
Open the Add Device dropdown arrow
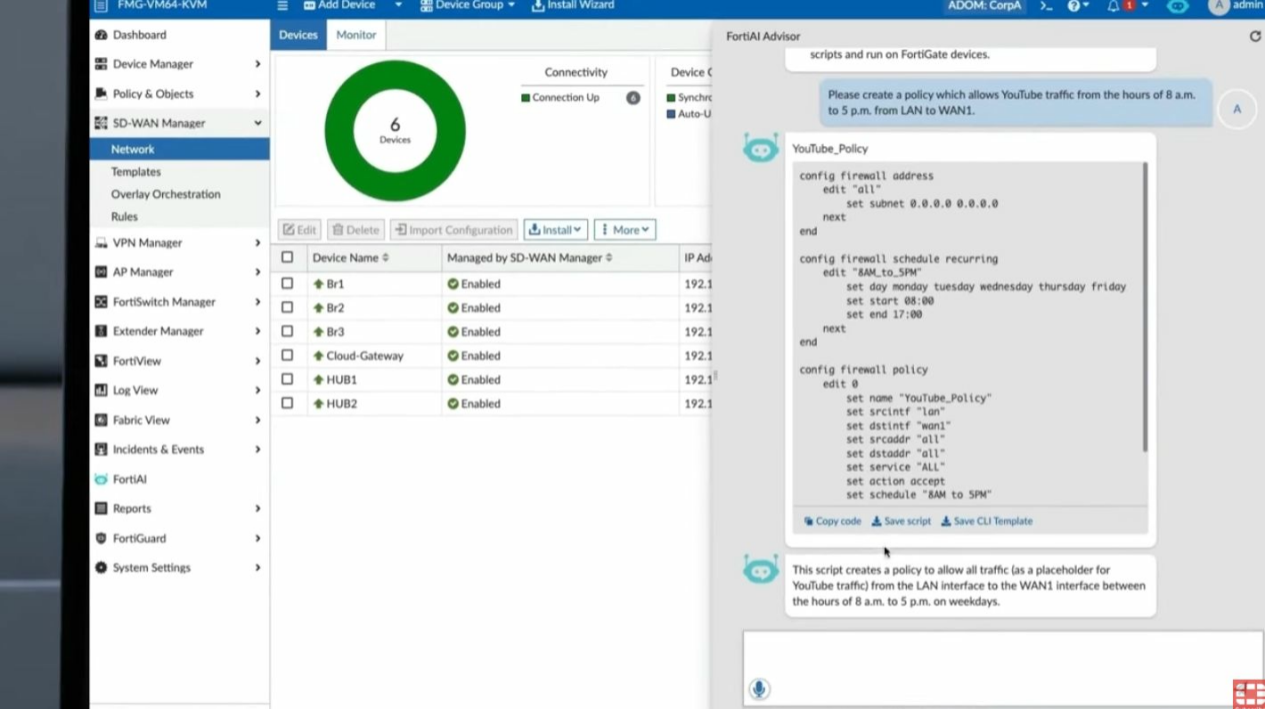pos(398,5)
